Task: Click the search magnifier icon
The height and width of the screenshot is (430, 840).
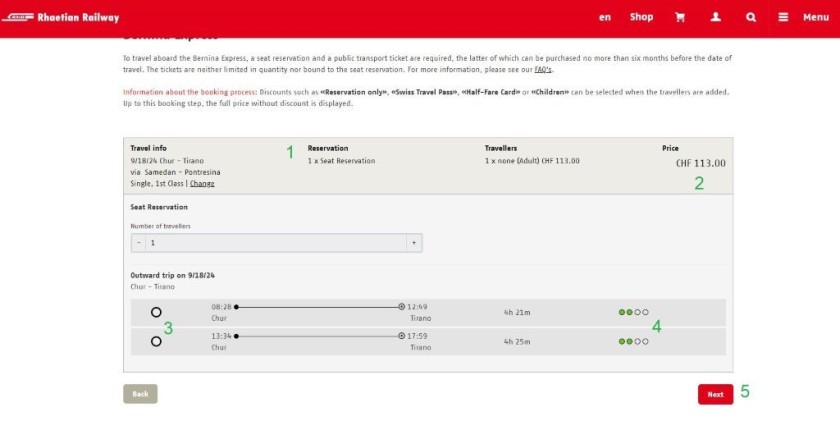Action: [x=751, y=17]
